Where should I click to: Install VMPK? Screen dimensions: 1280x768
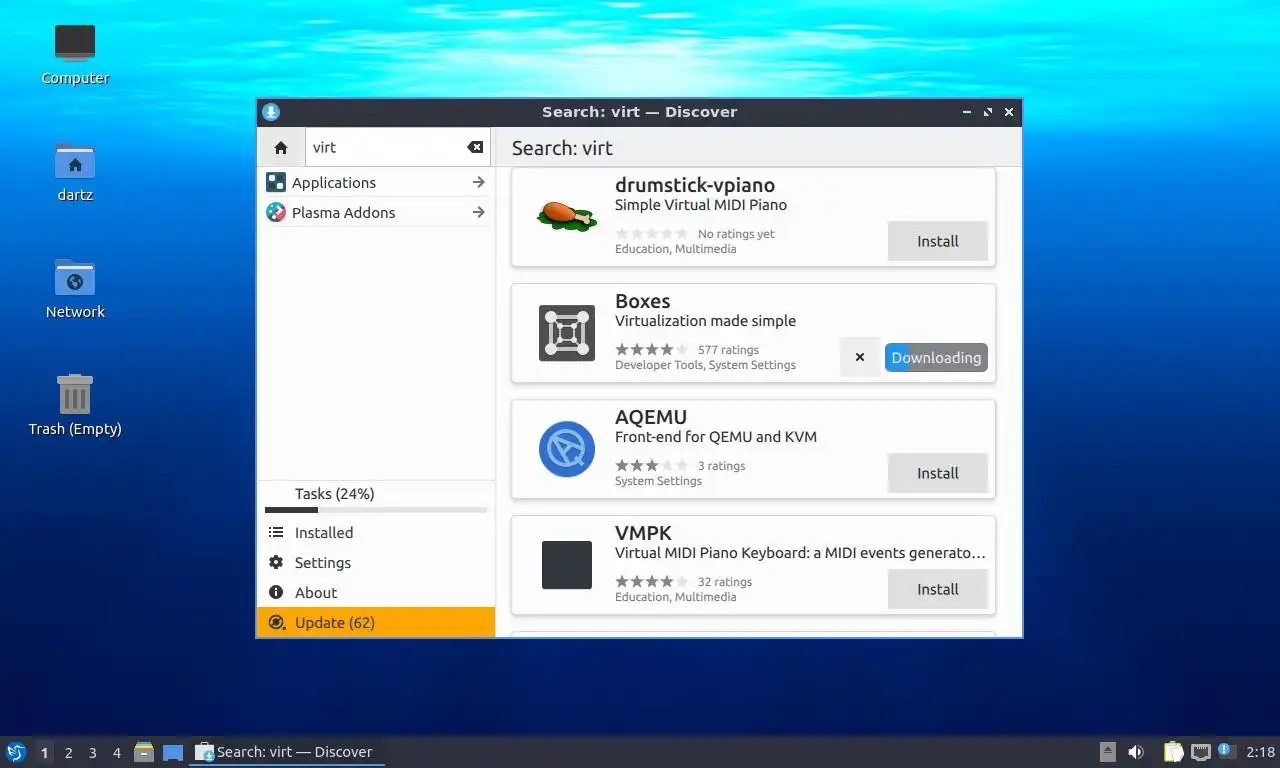938,589
